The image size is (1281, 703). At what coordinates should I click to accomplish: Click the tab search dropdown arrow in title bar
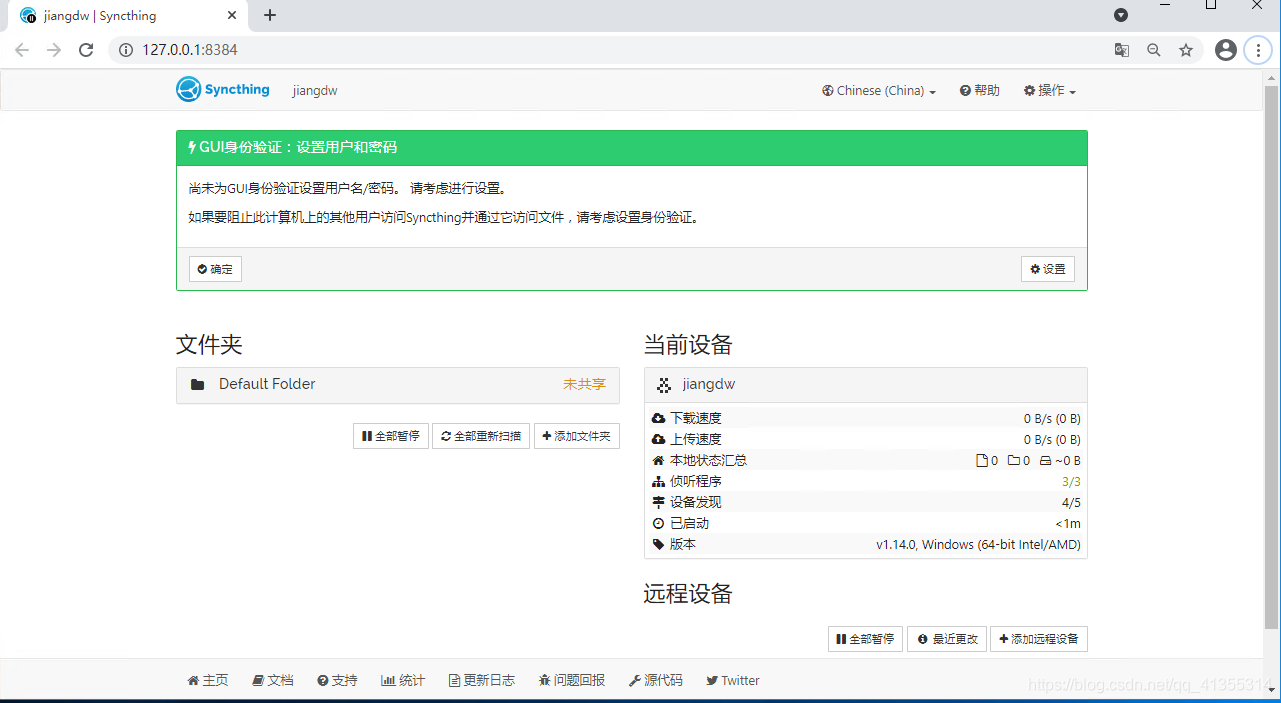click(1121, 15)
